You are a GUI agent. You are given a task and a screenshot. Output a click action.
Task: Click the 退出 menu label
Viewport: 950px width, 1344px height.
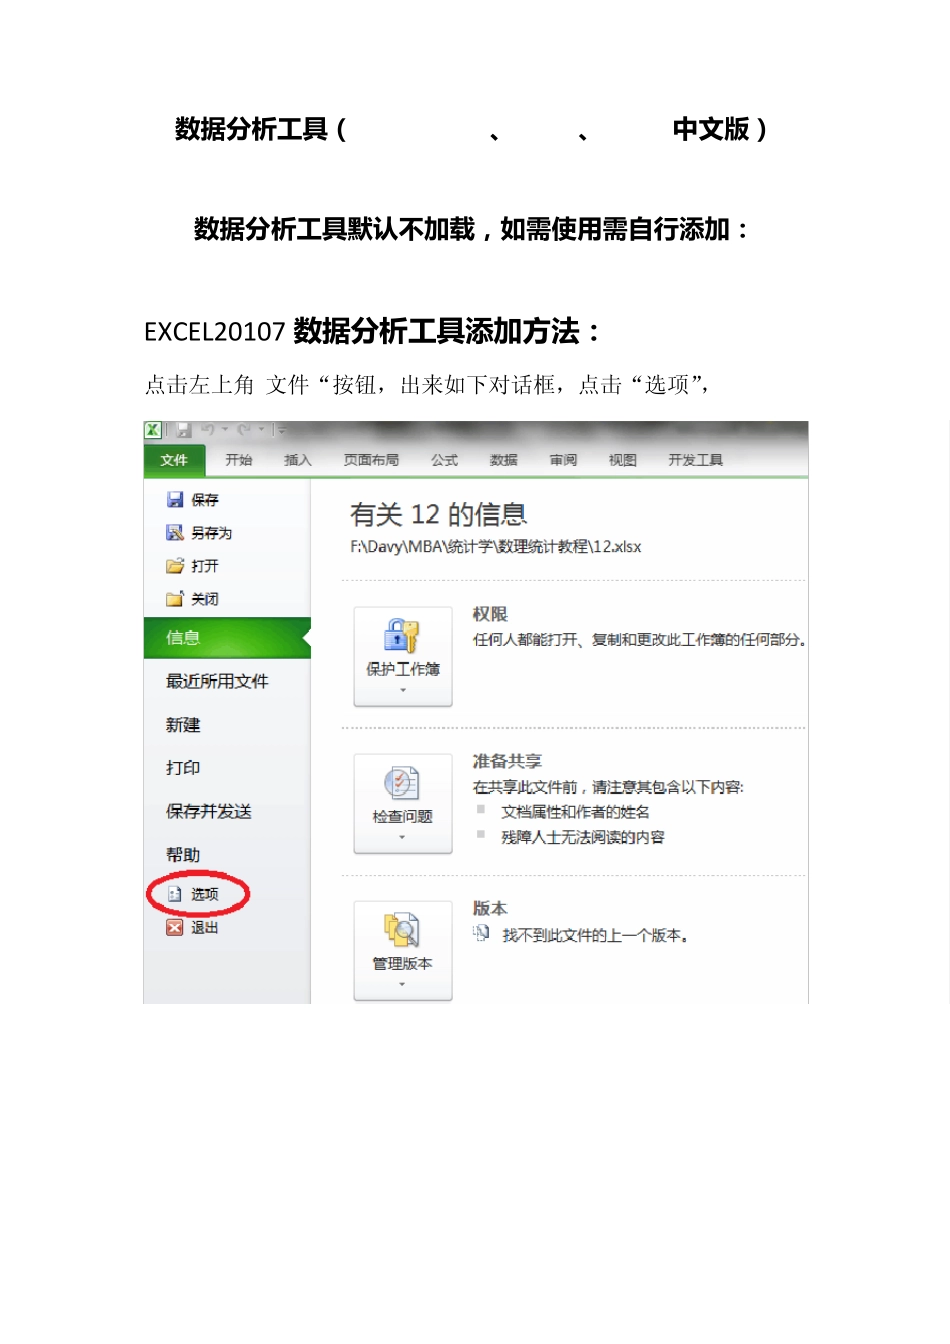coord(205,928)
